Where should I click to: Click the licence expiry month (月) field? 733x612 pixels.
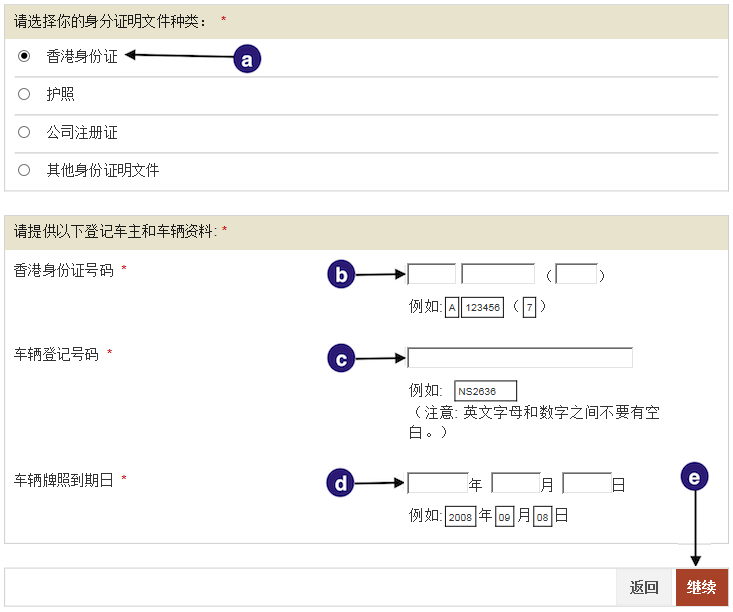[516, 484]
